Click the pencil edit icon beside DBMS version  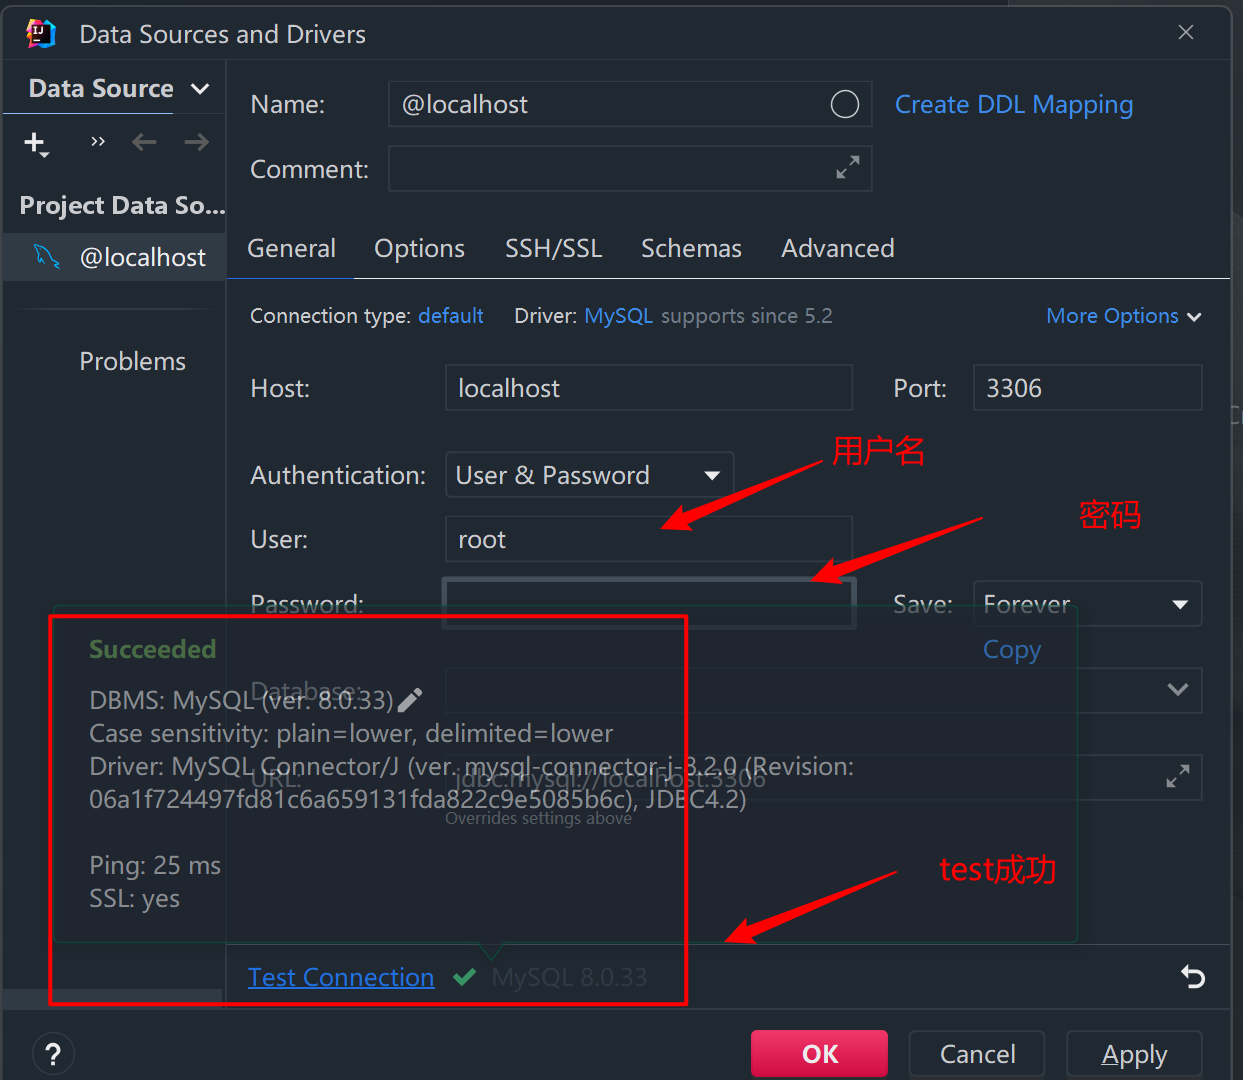[x=410, y=700]
